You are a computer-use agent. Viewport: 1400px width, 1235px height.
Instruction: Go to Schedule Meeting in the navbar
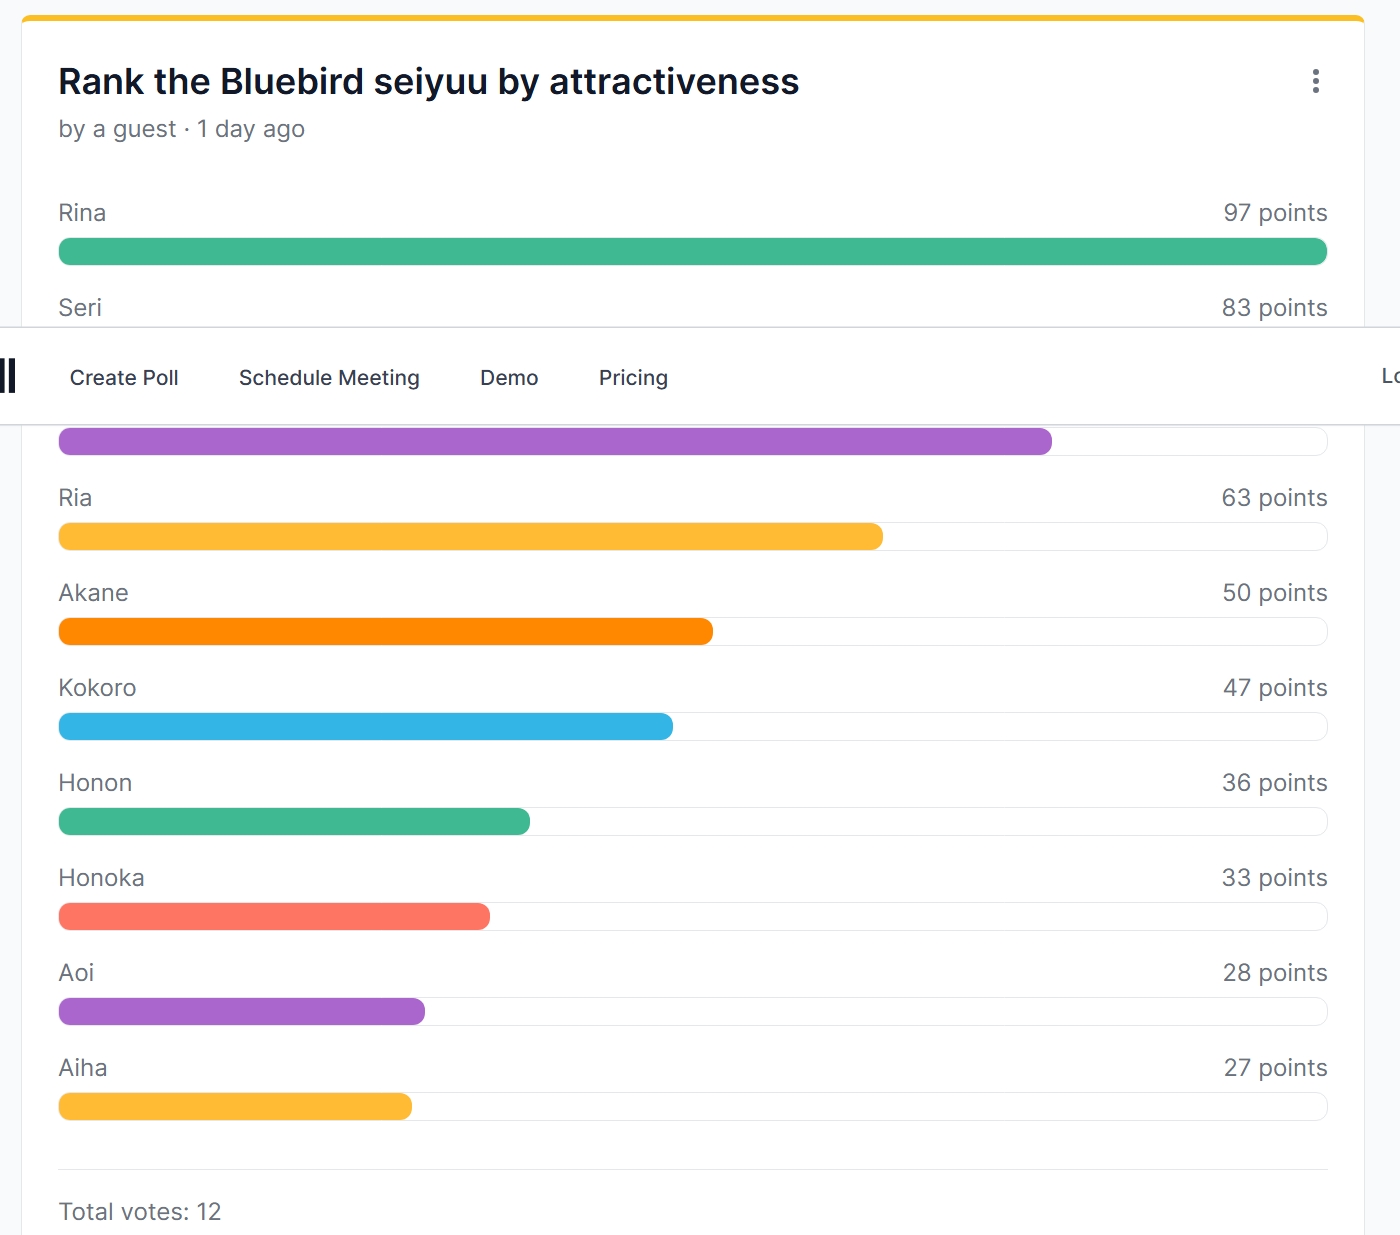pyautogui.click(x=329, y=378)
